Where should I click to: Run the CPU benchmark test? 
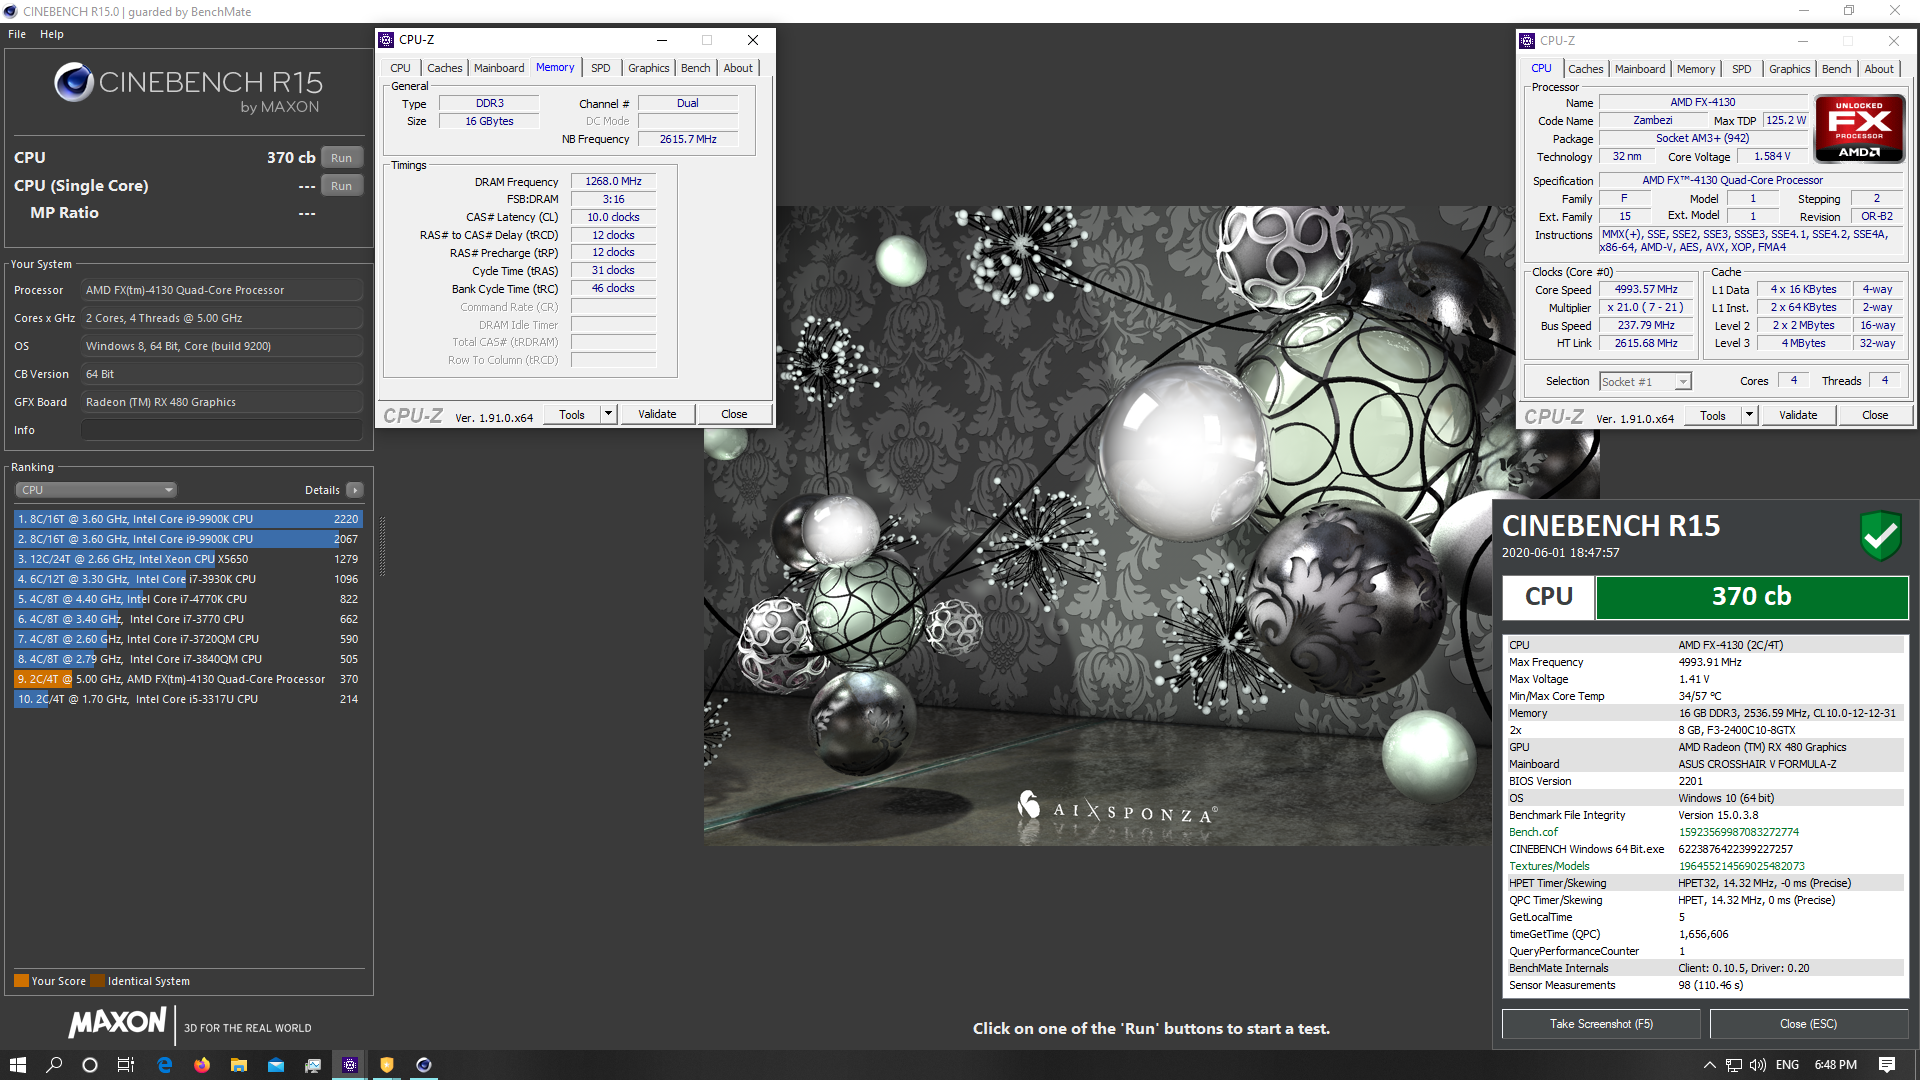[341, 158]
